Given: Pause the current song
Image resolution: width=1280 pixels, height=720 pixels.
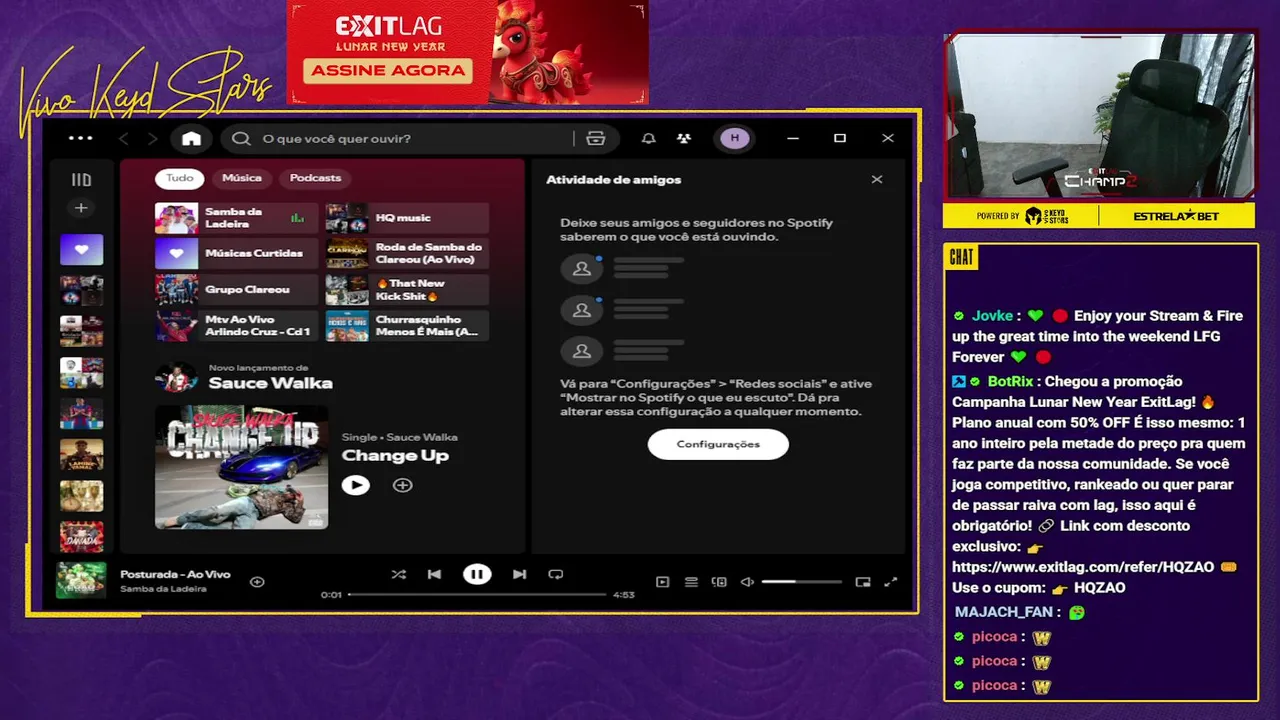Looking at the screenshot, I should pyautogui.click(x=477, y=574).
